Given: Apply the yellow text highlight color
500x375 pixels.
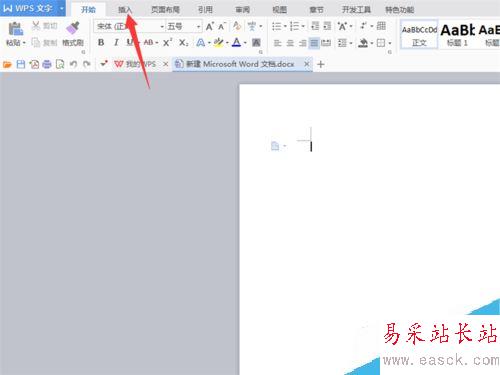Looking at the screenshot, I should click(218, 42).
